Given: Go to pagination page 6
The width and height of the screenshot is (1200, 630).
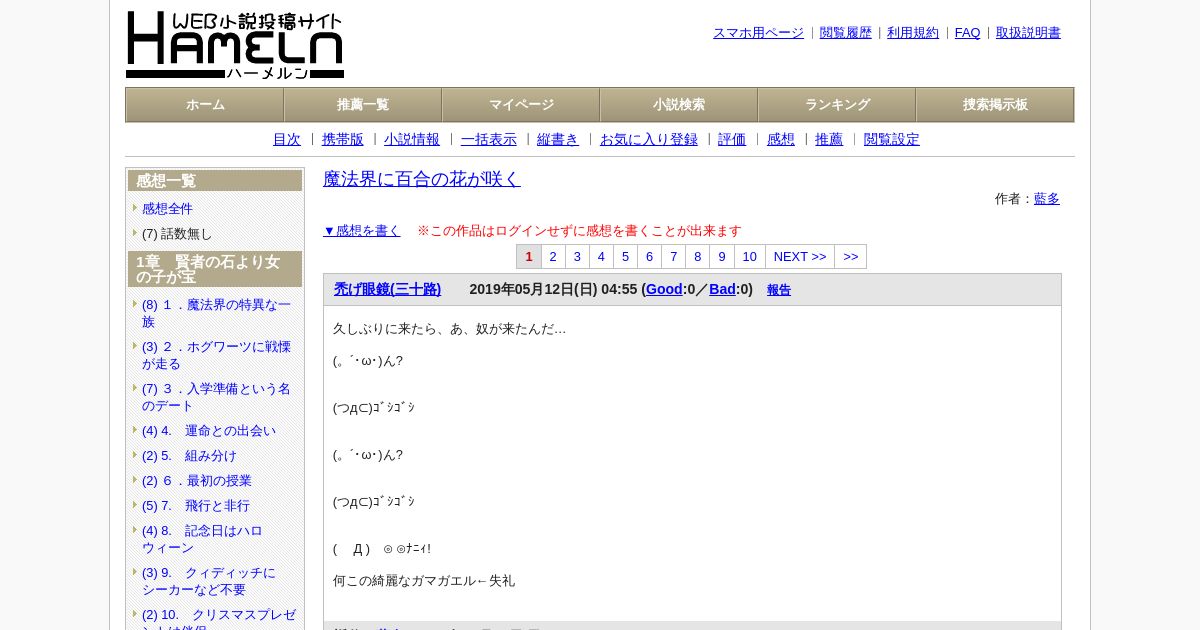Looking at the screenshot, I should pyautogui.click(x=649, y=257).
